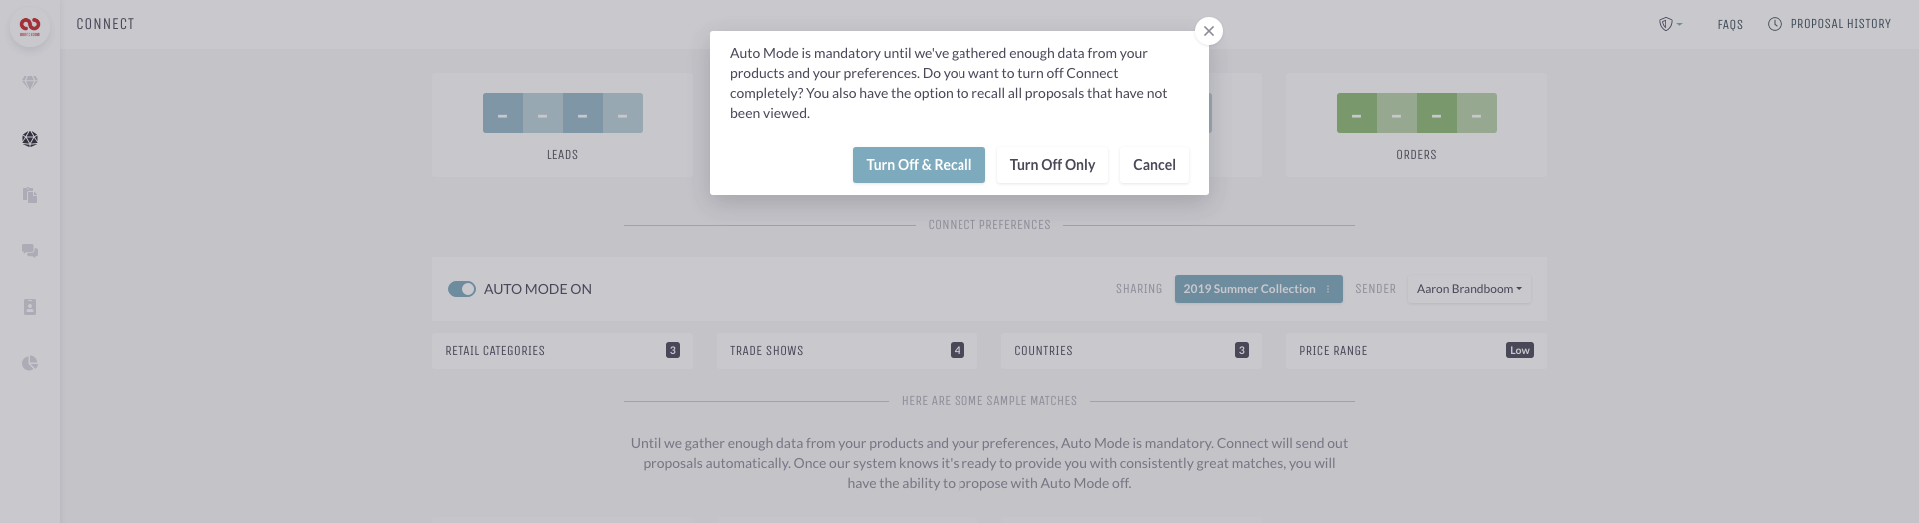Open the pie chart analytics icon
Viewport: 1919px width, 523px height.
pyautogui.click(x=30, y=363)
